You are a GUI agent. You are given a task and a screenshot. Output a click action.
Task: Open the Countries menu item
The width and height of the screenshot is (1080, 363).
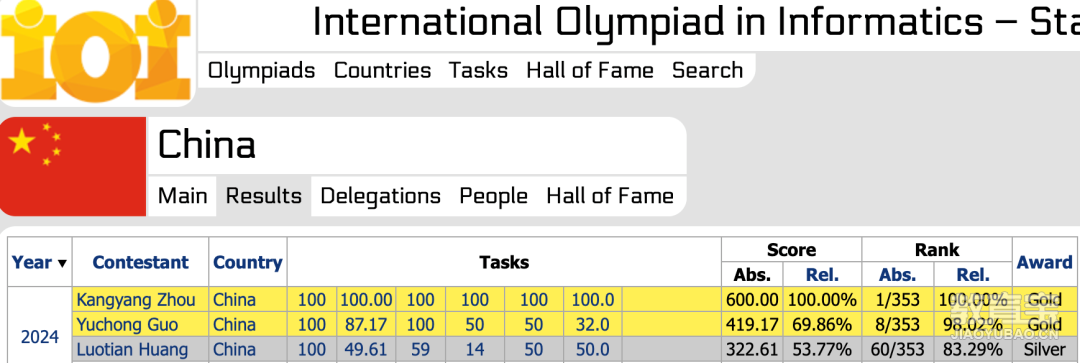click(x=382, y=70)
